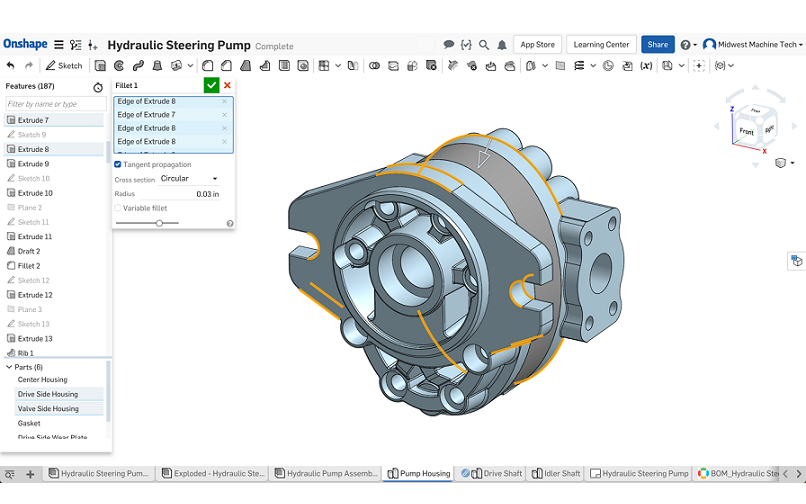Remove Edge of Extrude 7 entry
The image size is (806, 504).
point(225,115)
